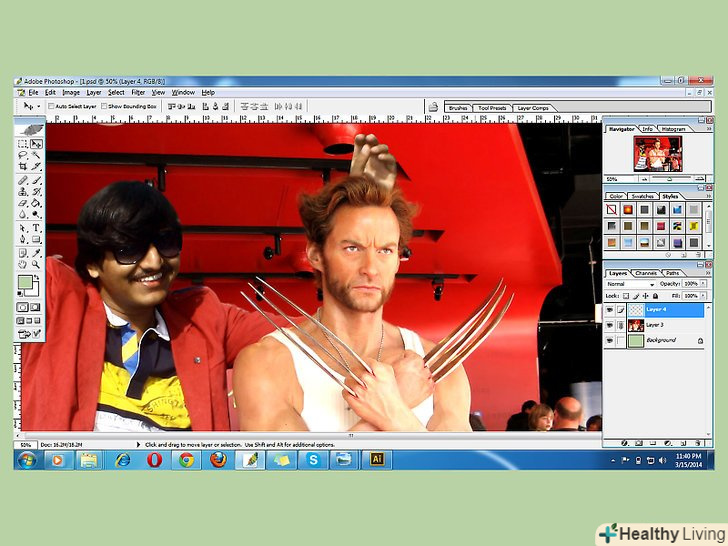Select the Paint Bucket tool
The width and height of the screenshot is (728, 546).
pyautogui.click(x=36, y=203)
